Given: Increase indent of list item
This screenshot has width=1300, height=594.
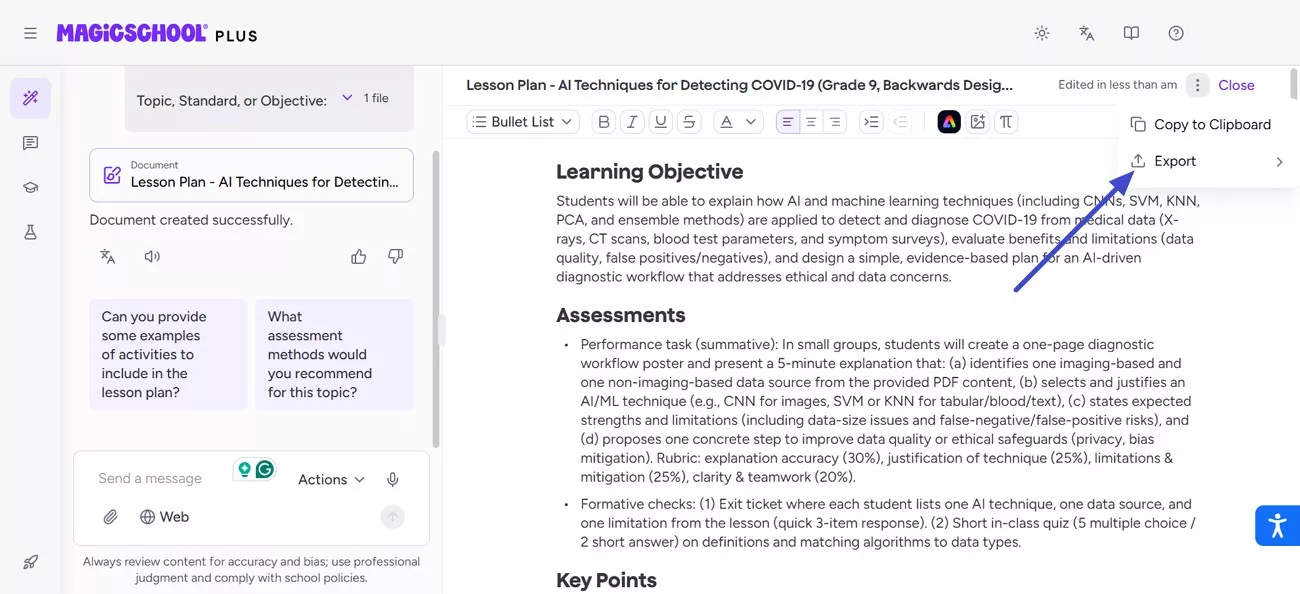Looking at the screenshot, I should pyautogui.click(x=871, y=122).
